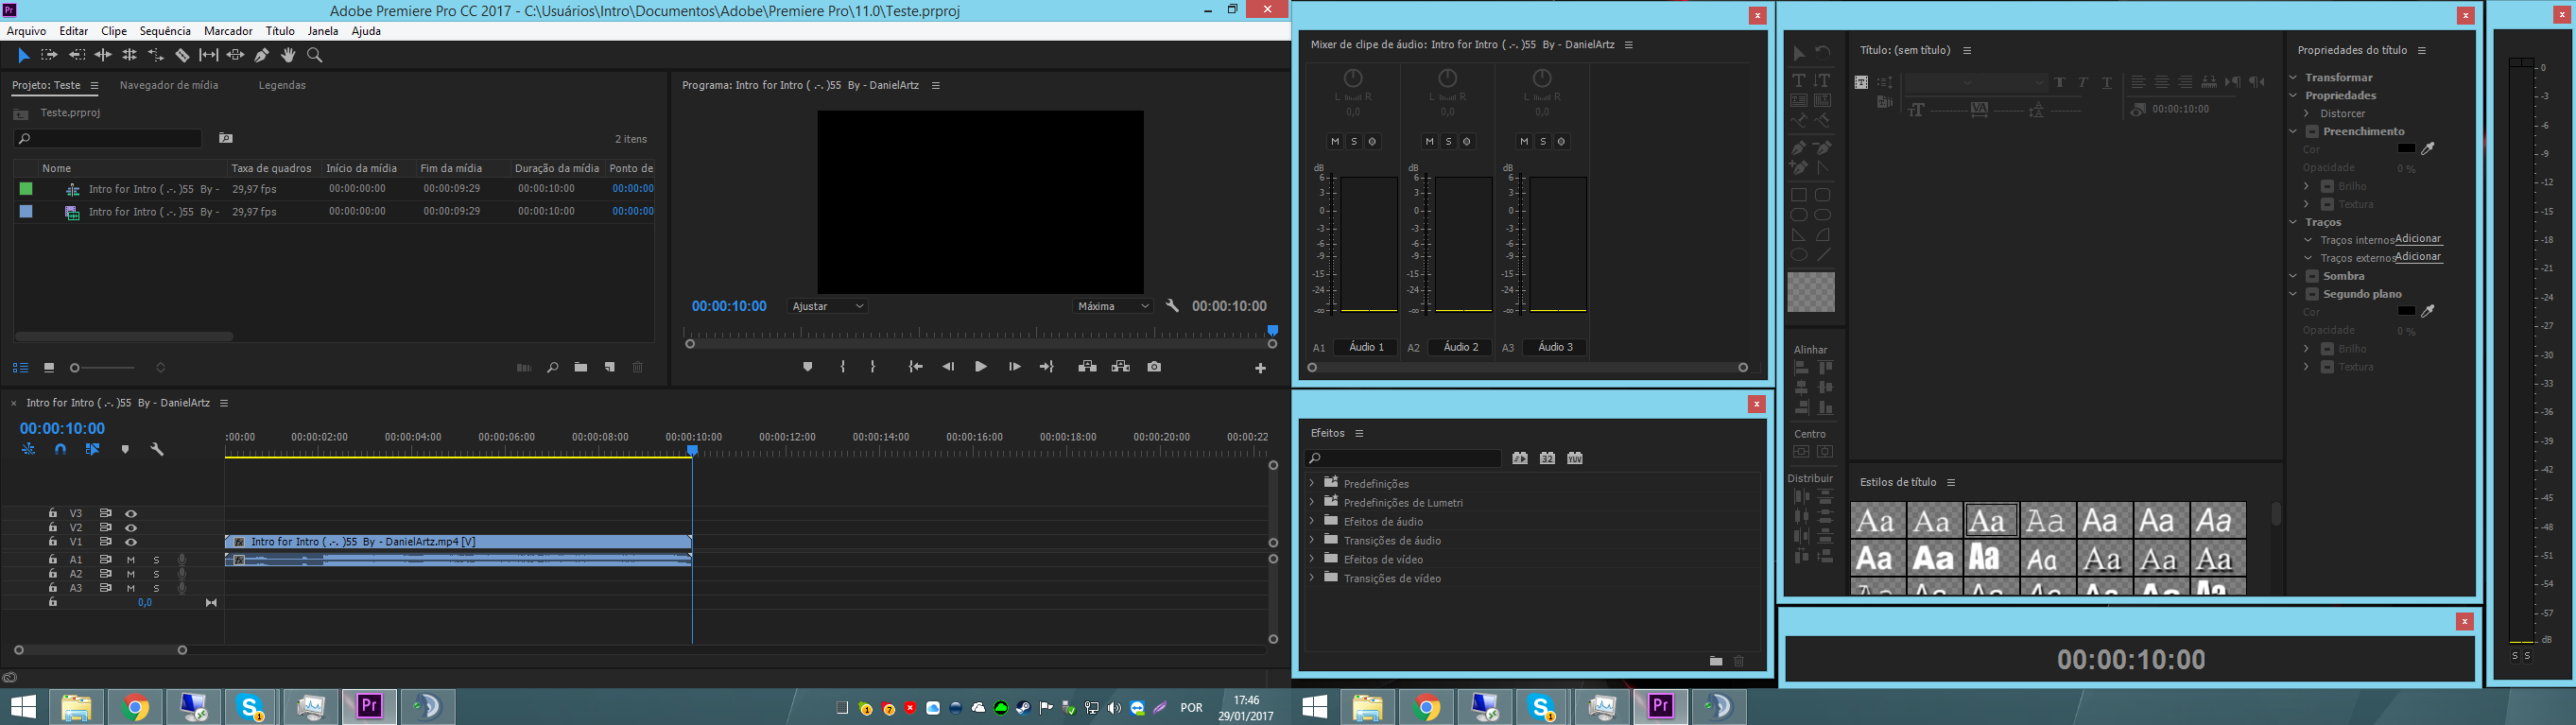Expand Transições de vídeo folder
Screen dimensions: 2576x725
1311,578
